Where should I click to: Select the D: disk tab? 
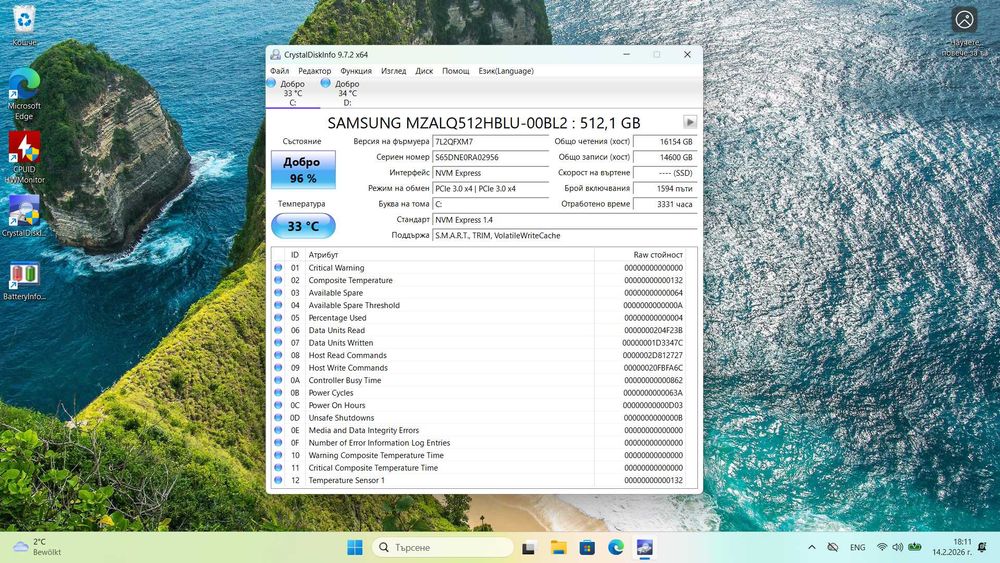tap(348, 92)
